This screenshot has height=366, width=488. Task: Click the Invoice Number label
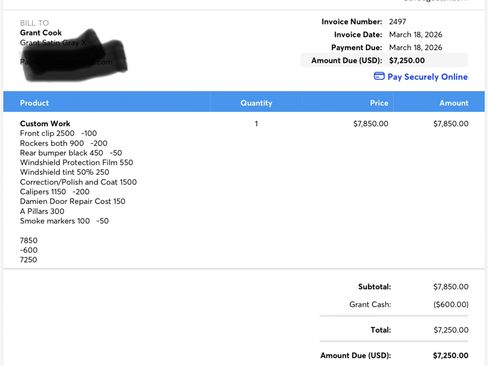click(352, 22)
